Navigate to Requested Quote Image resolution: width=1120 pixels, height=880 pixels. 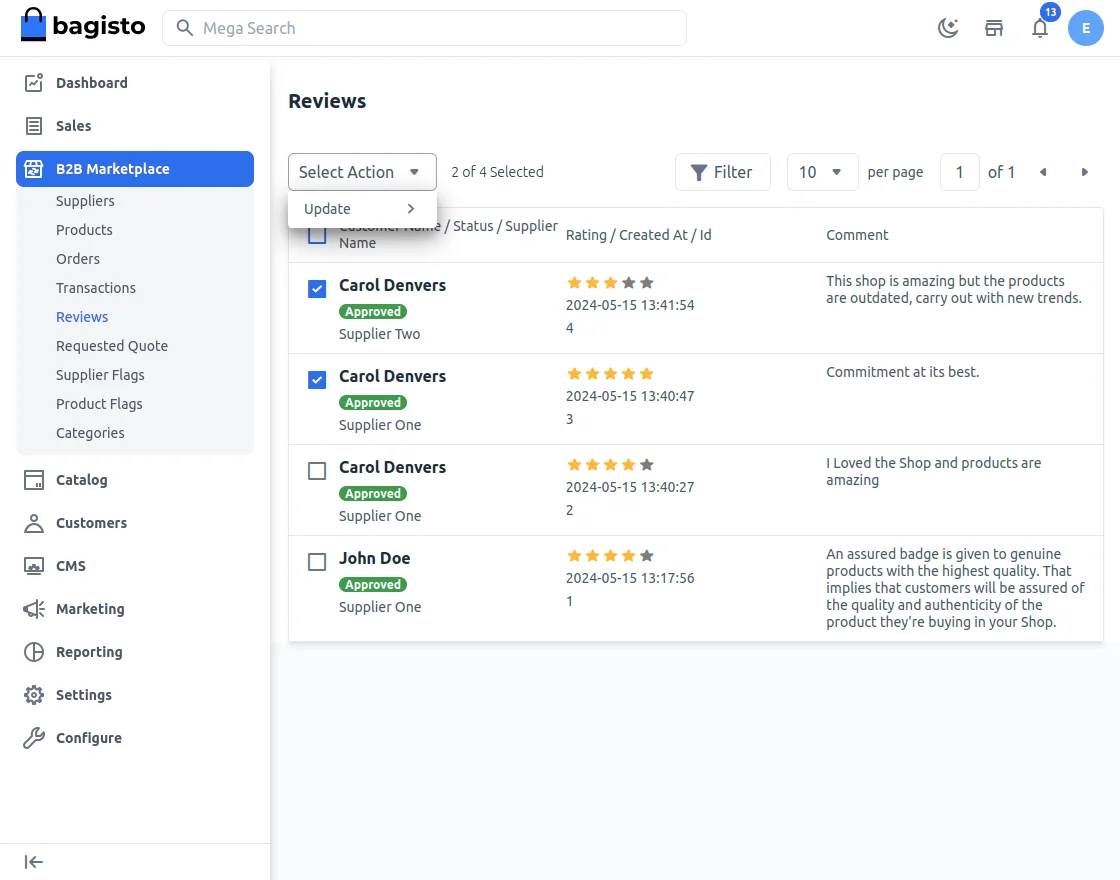112,346
